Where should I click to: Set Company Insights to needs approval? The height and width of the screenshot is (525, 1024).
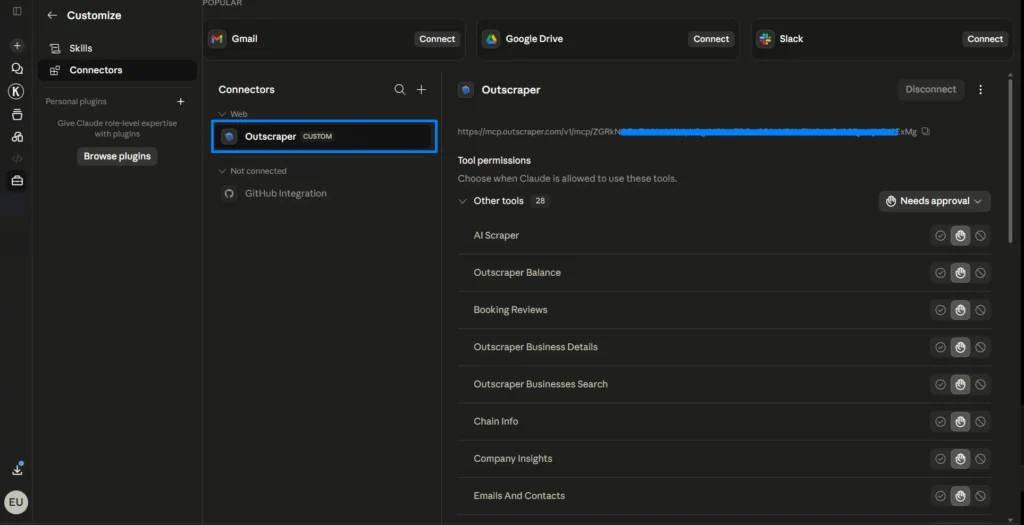click(960, 459)
